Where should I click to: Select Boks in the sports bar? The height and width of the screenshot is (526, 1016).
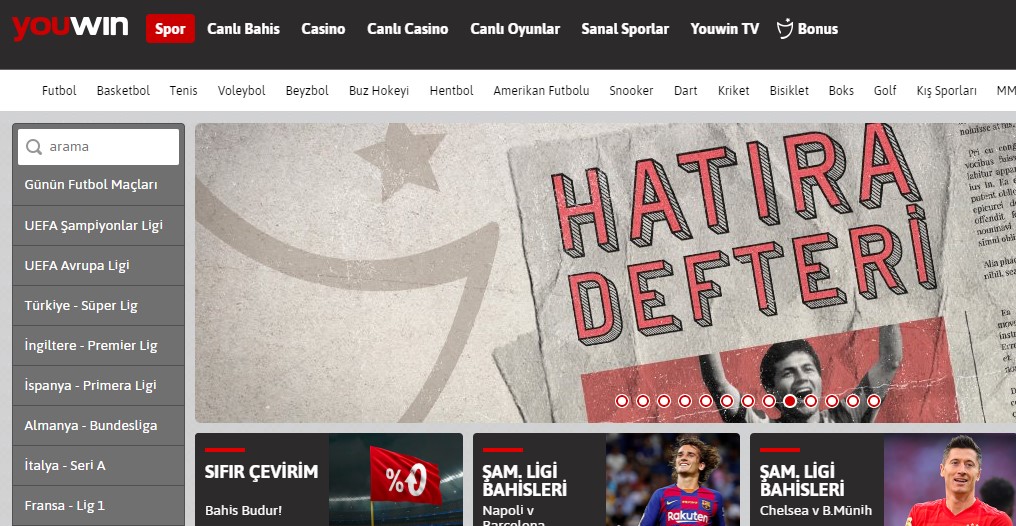point(841,91)
